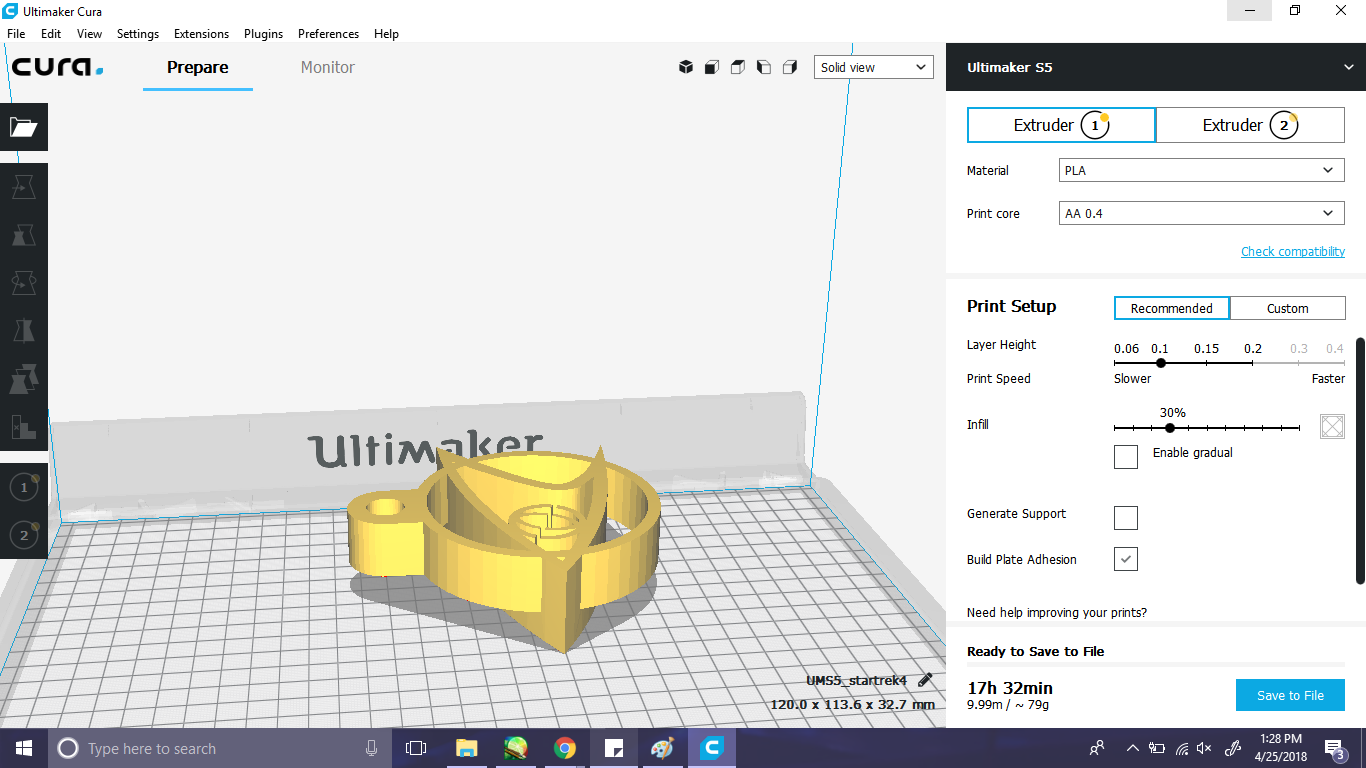Switch to the Prepare tab

(198, 67)
